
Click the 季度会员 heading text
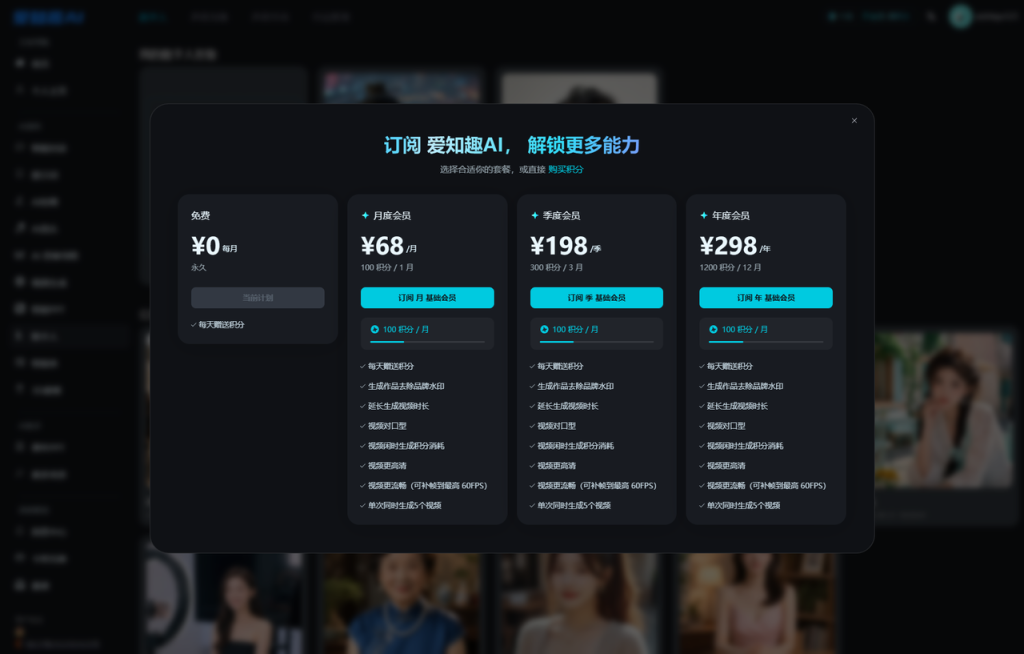click(562, 216)
